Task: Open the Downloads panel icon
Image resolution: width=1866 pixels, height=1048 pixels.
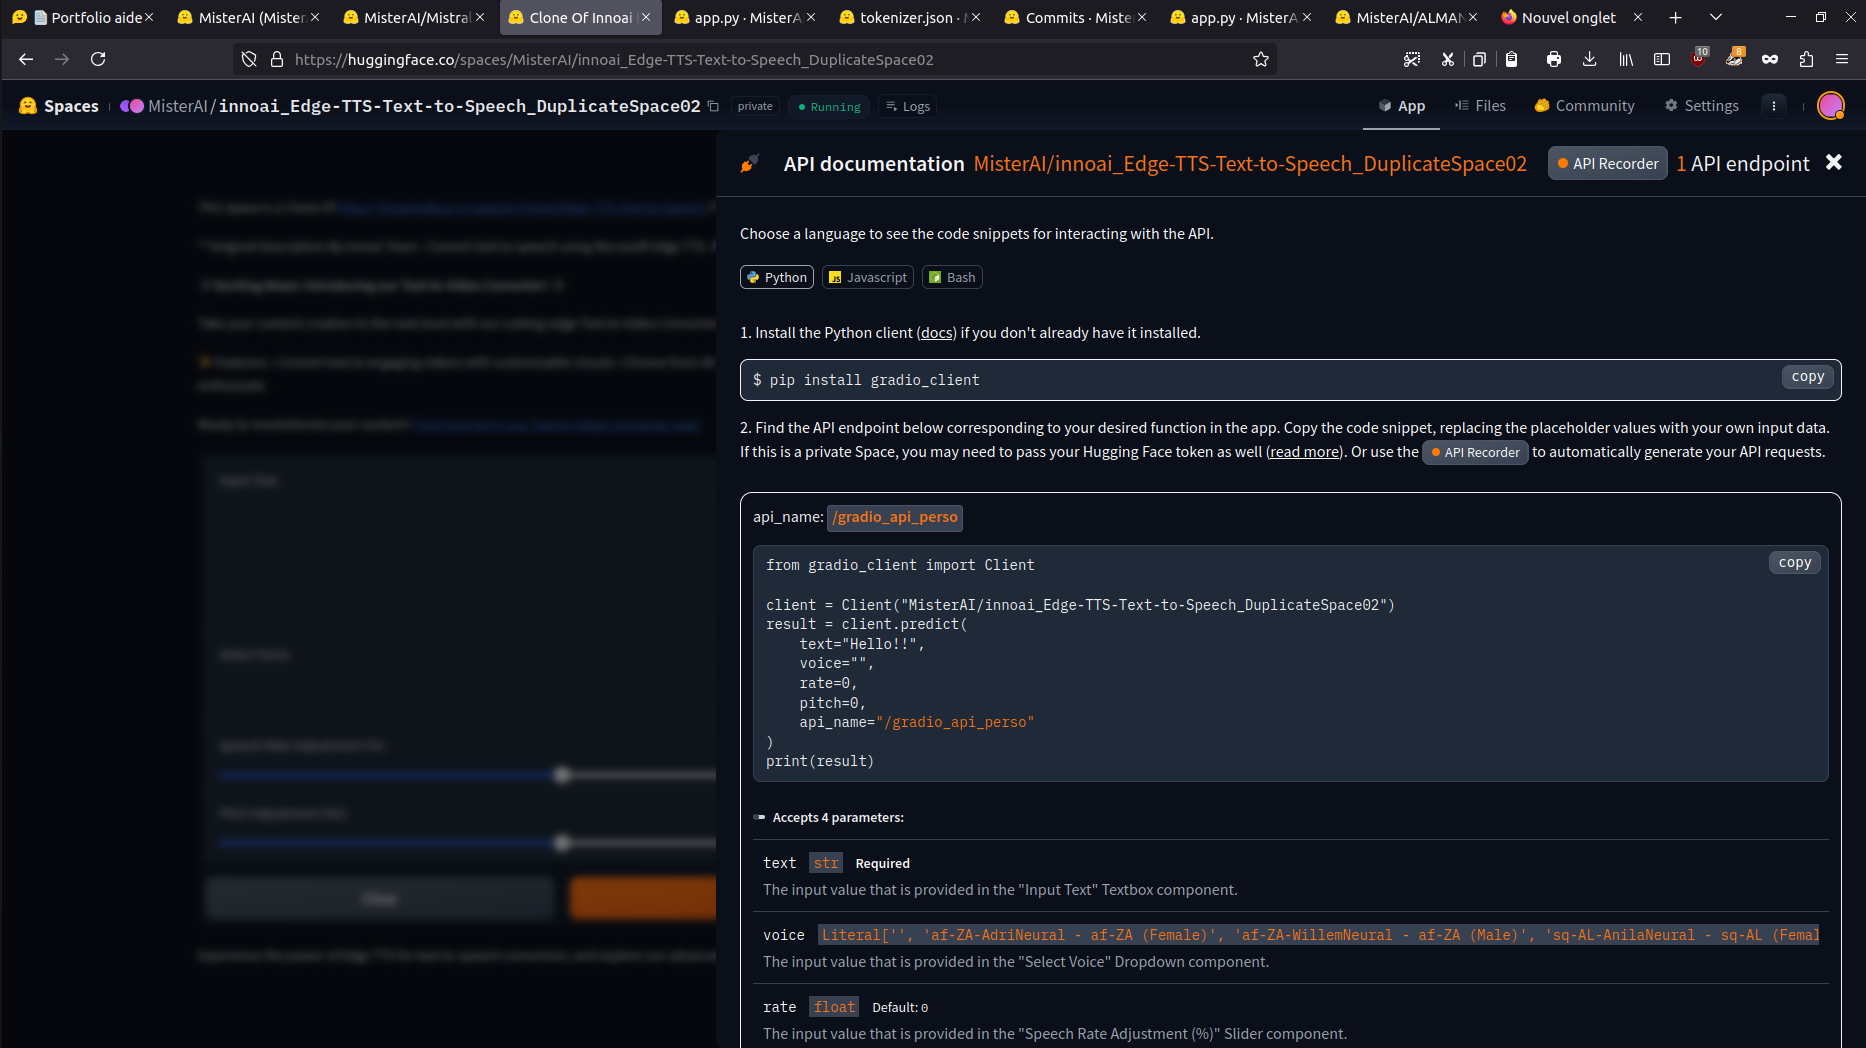Action: [x=1589, y=59]
